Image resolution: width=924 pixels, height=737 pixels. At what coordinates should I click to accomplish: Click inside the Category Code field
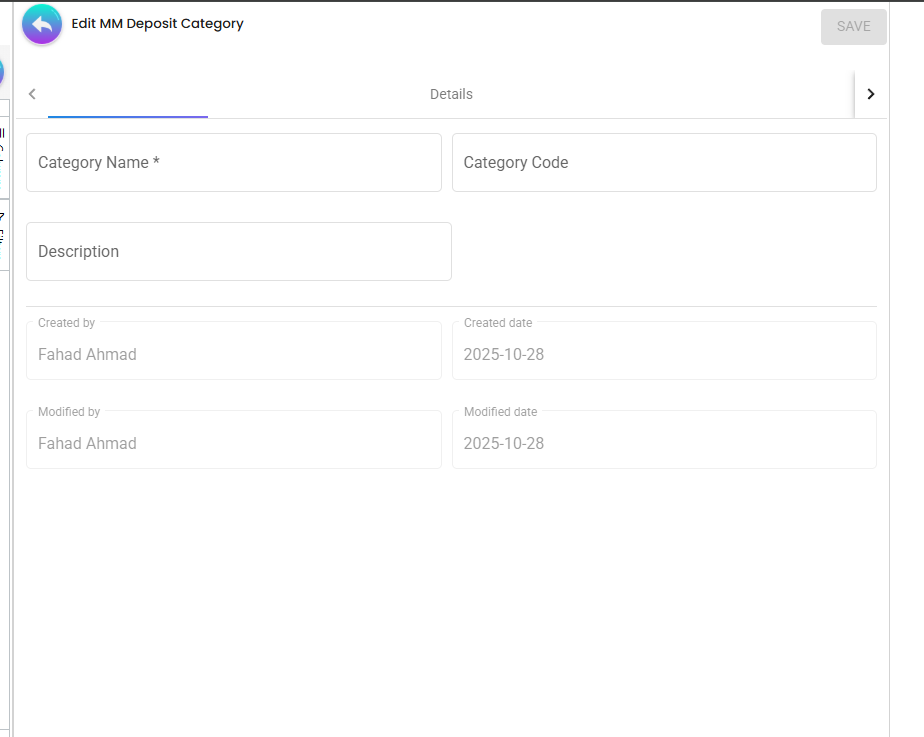pos(664,162)
